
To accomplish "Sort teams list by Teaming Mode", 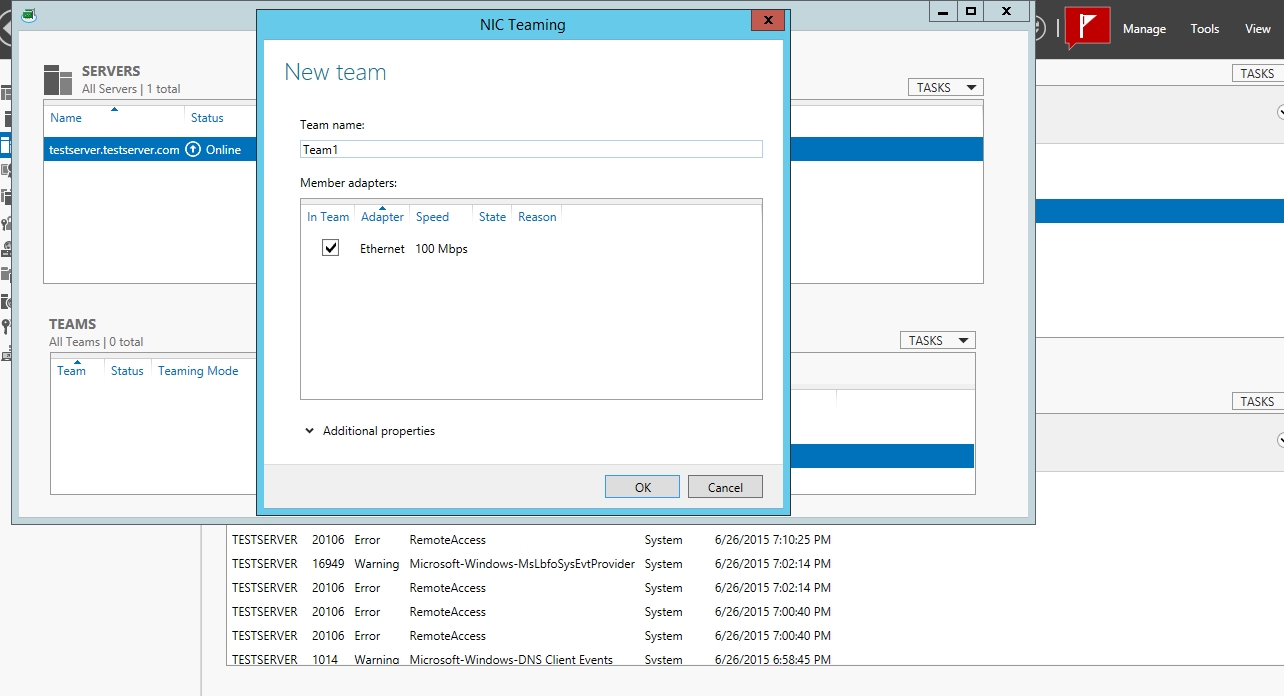I will click(198, 371).
